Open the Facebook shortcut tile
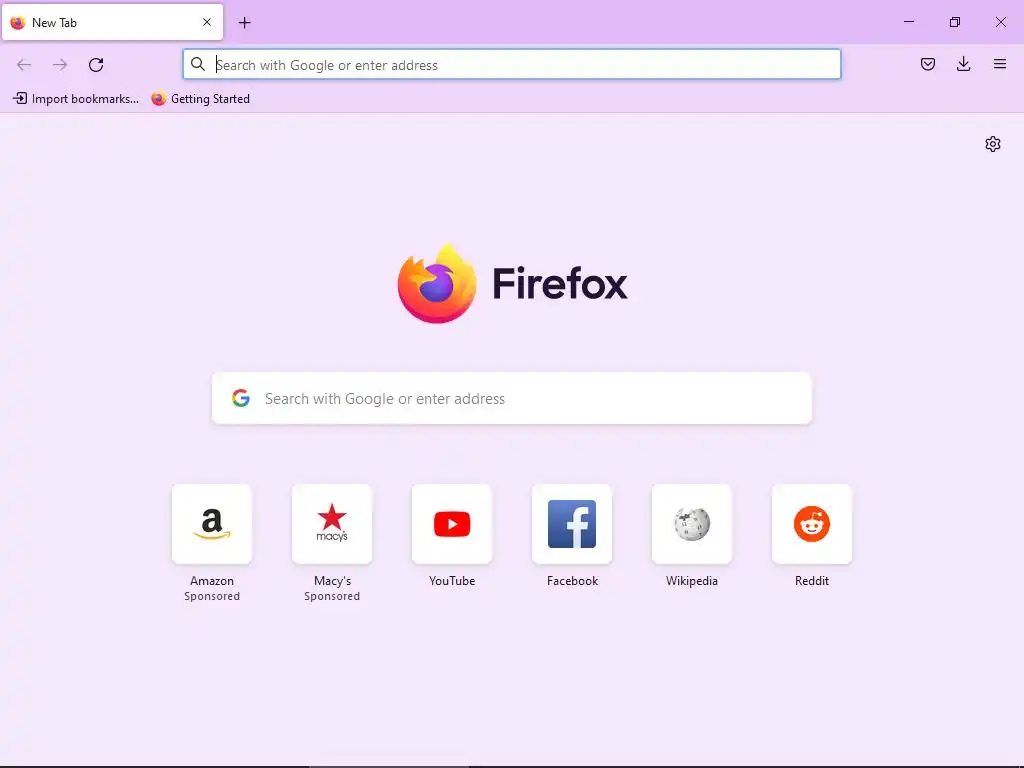This screenshot has width=1024, height=768. [x=572, y=524]
